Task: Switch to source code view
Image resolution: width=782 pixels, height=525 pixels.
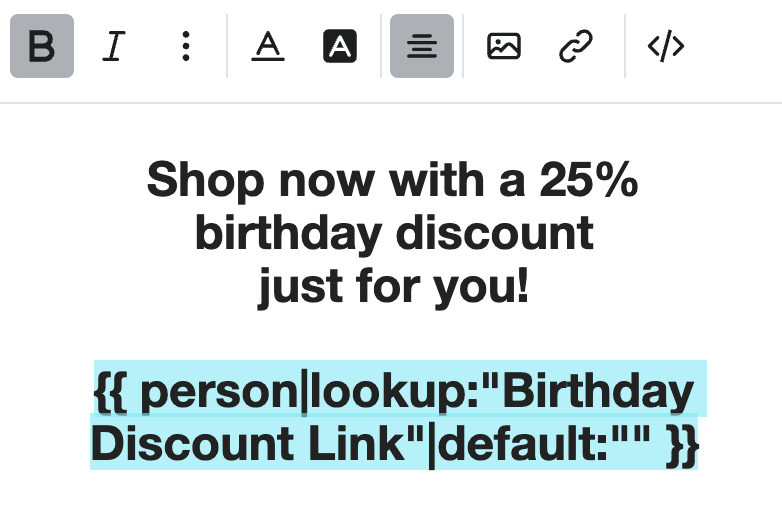Action: click(x=666, y=46)
